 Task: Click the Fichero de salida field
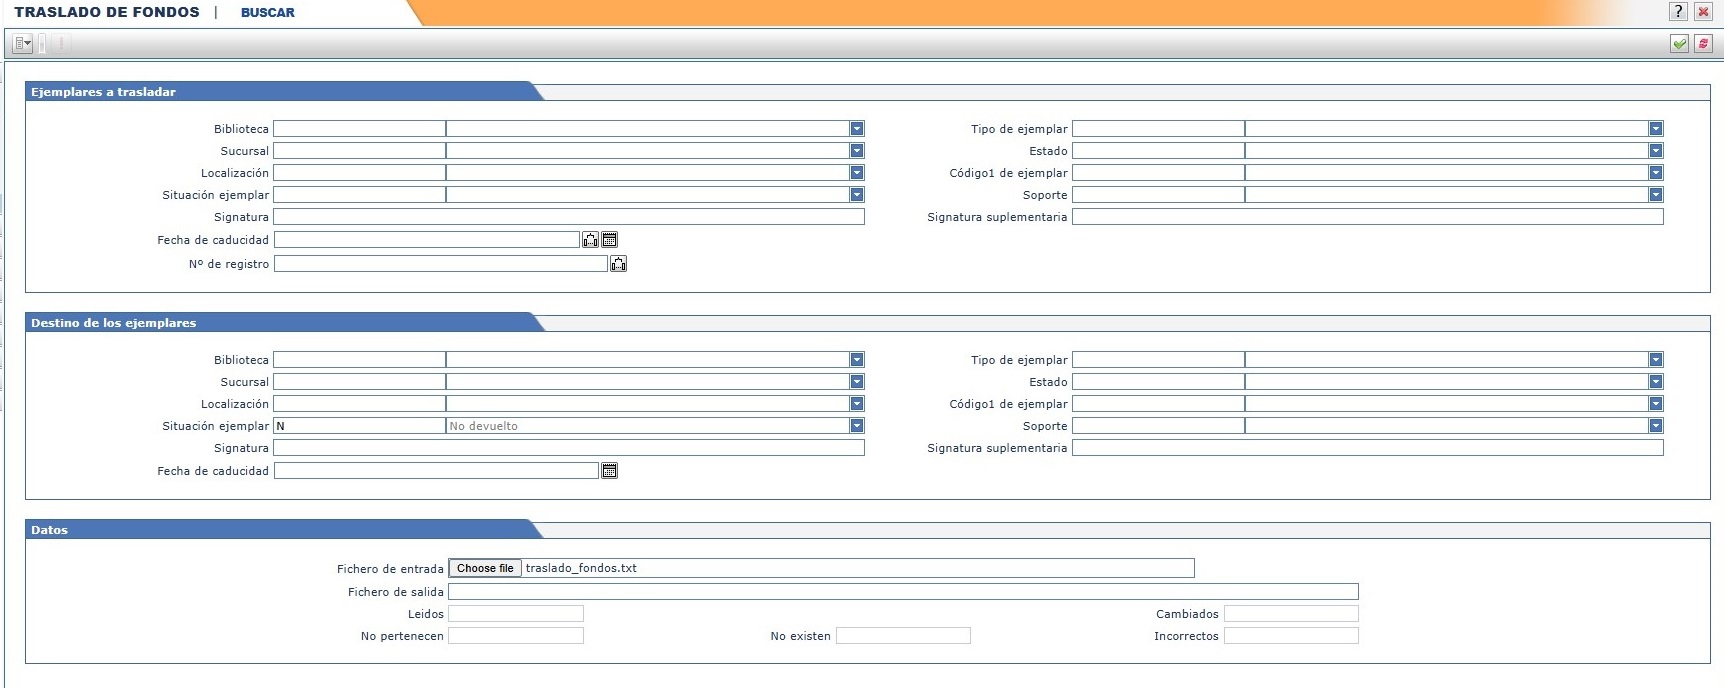[902, 592]
